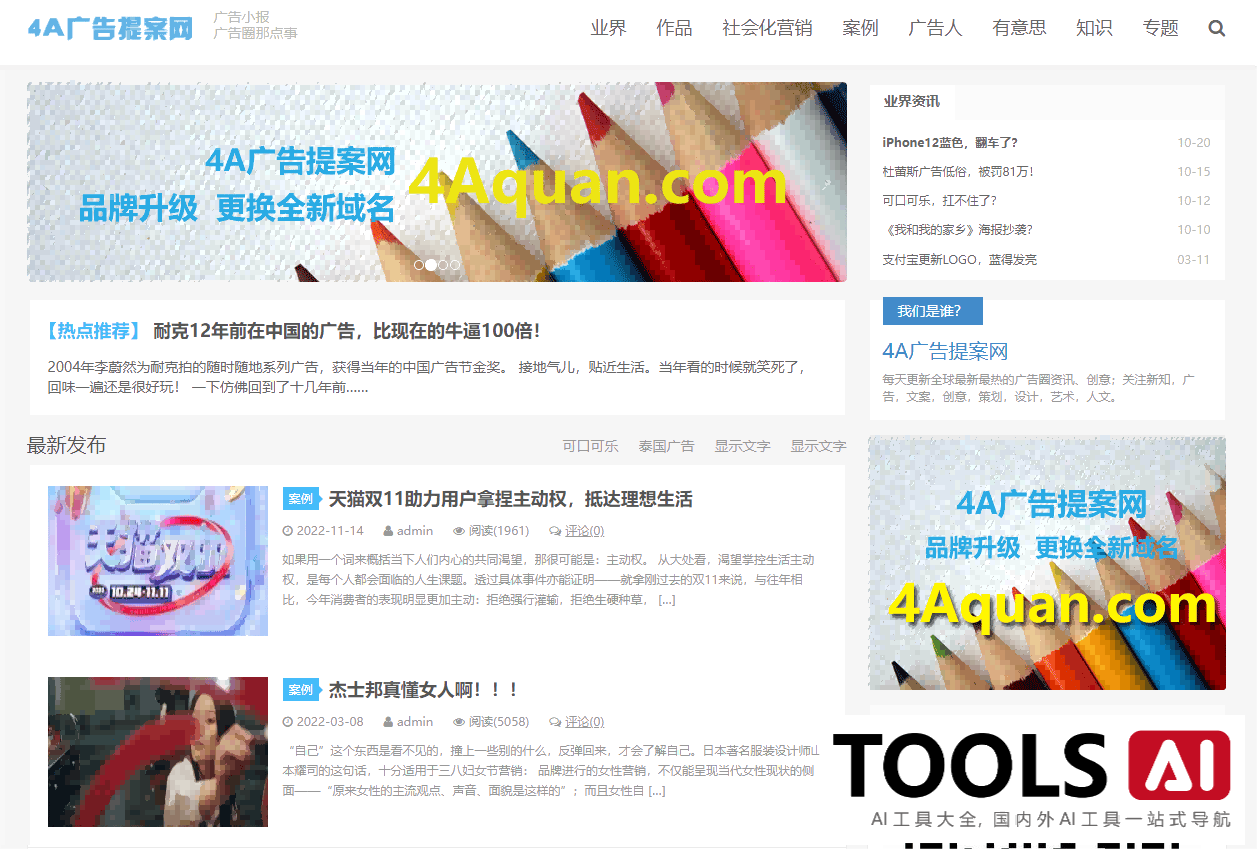Open the 社会化营销 navigation menu
The height and width of the screenshot is (849, 1257).
click(x=766, y=28)
